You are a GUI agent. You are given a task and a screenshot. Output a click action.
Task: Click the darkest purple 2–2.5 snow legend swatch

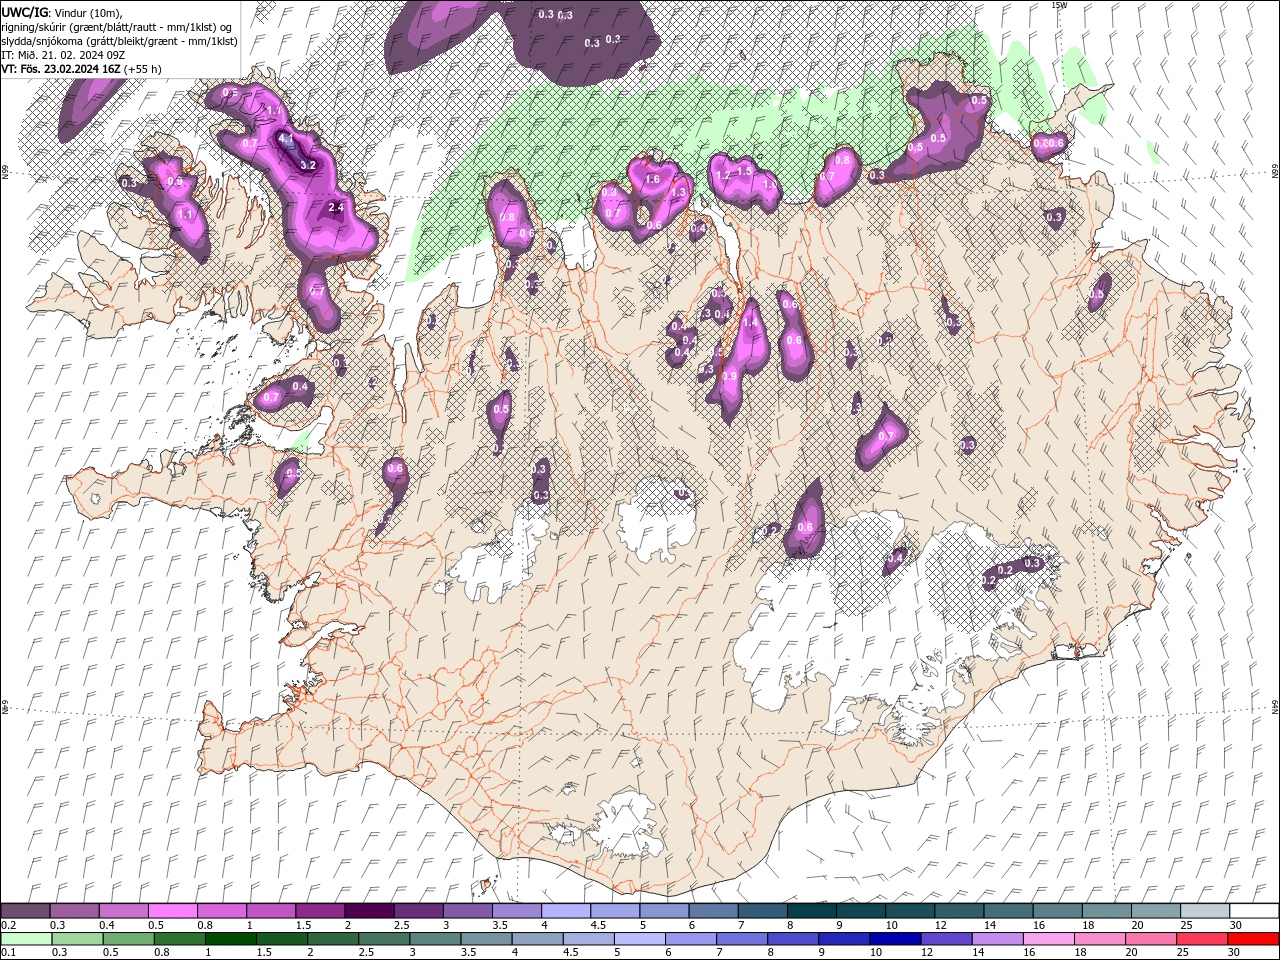370,911
